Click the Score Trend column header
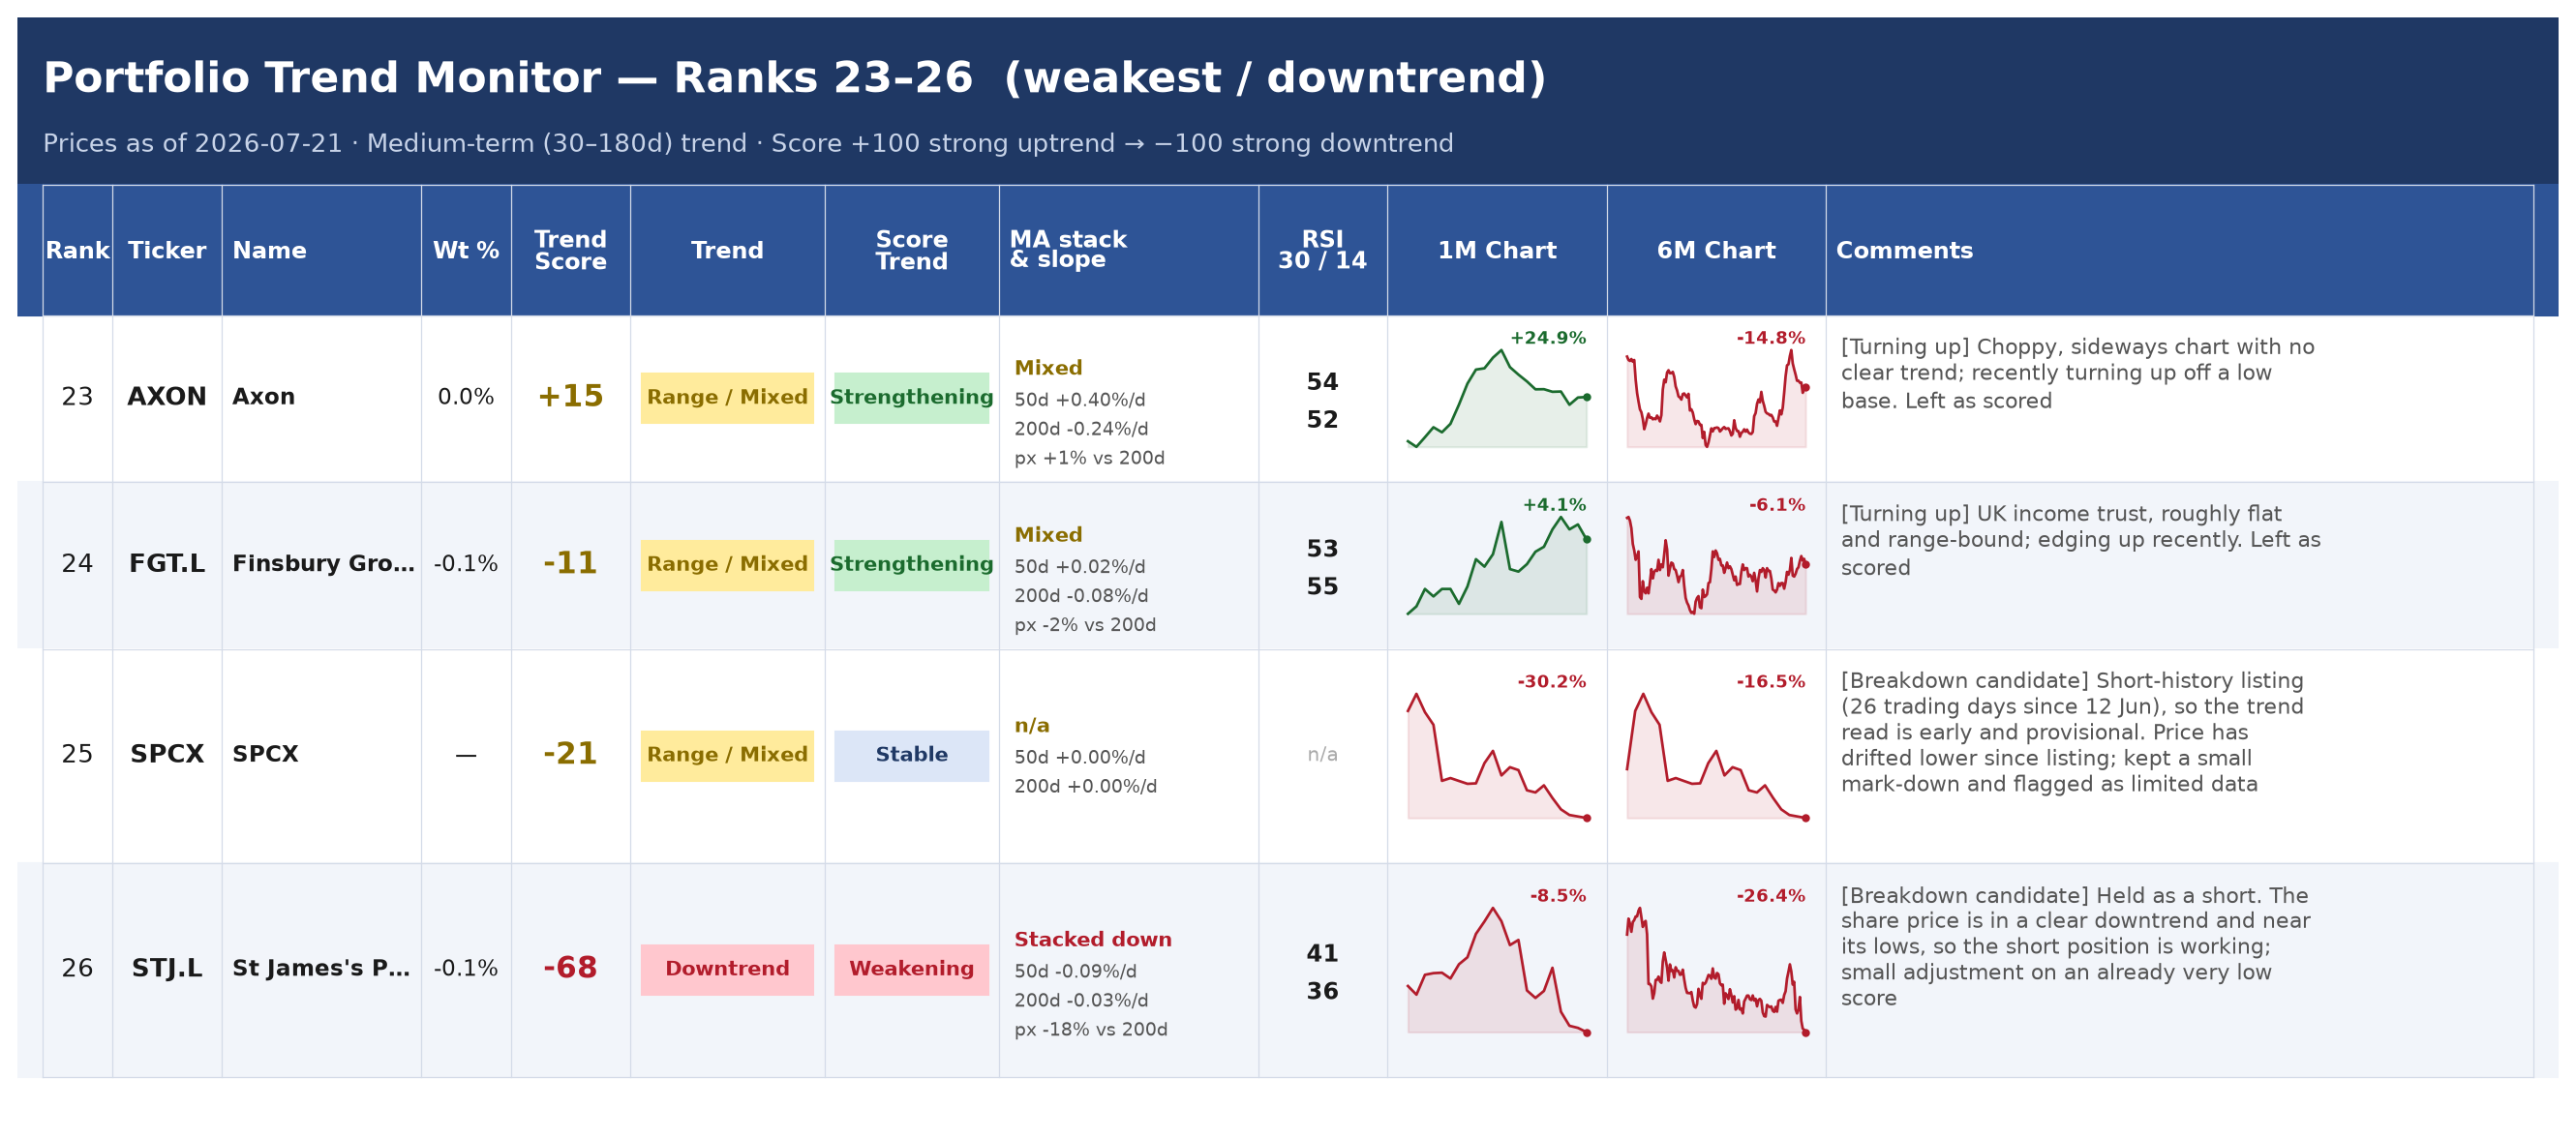This screenshot has width=2576, height=1138. 911,250
